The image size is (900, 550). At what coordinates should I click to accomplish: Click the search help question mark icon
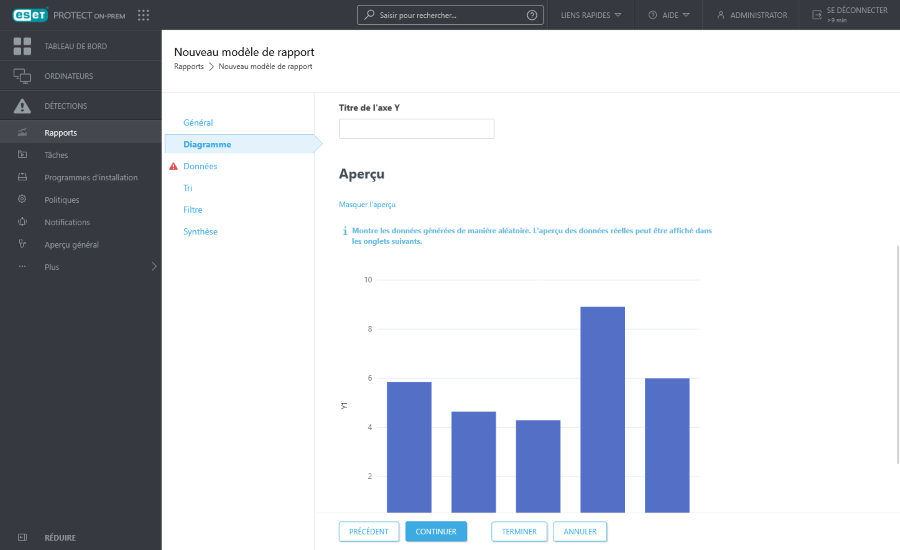pos(531,15)
